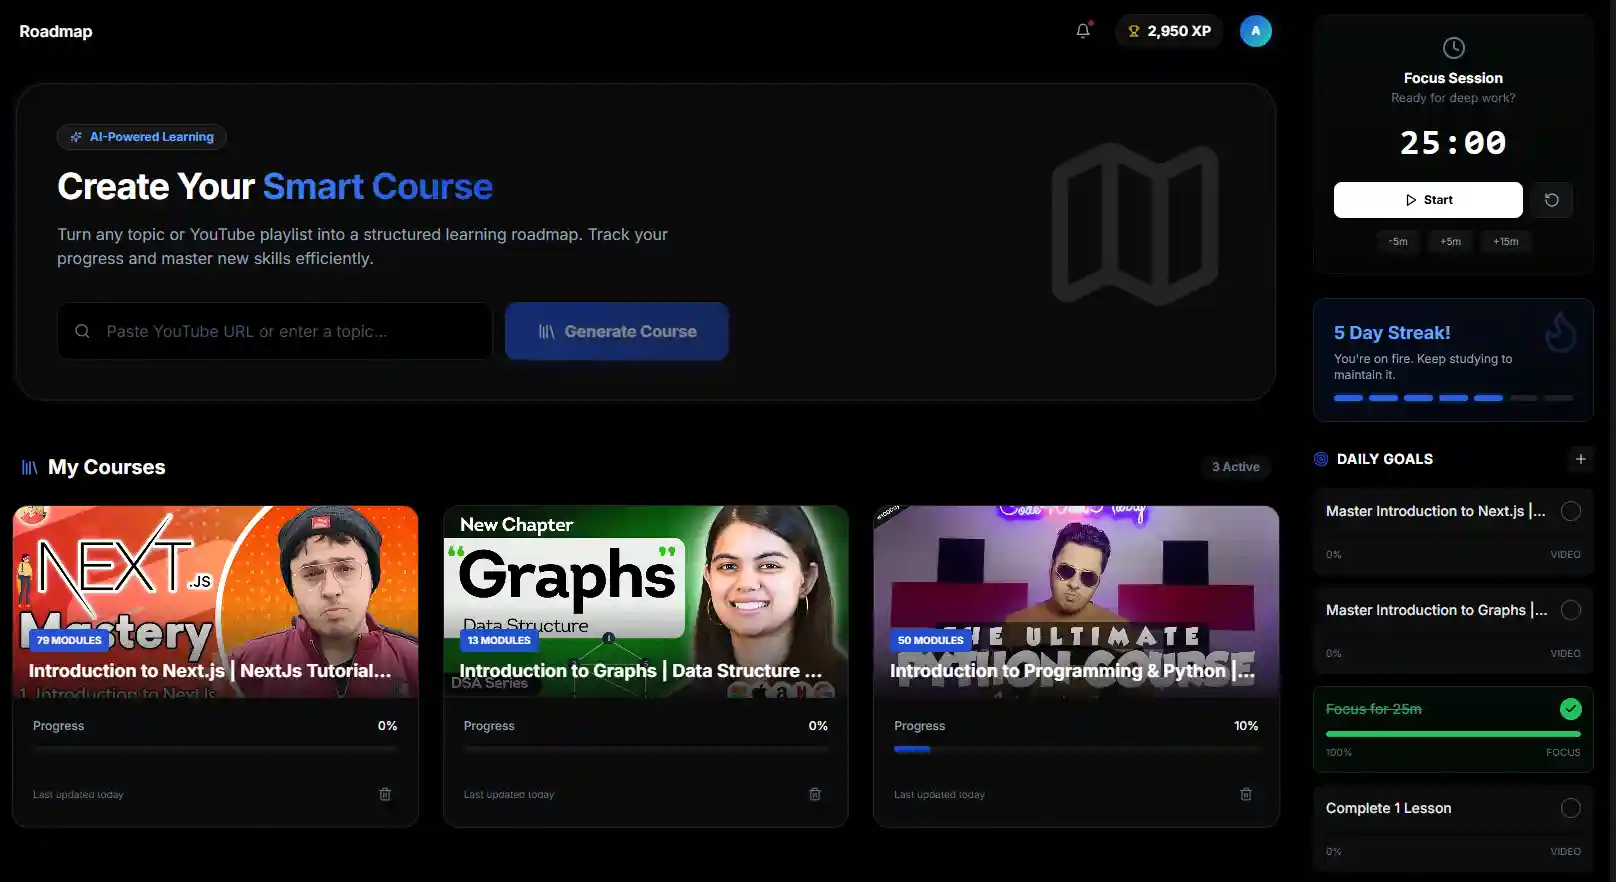Click the search icon in the topic field

tap(83, 331)
